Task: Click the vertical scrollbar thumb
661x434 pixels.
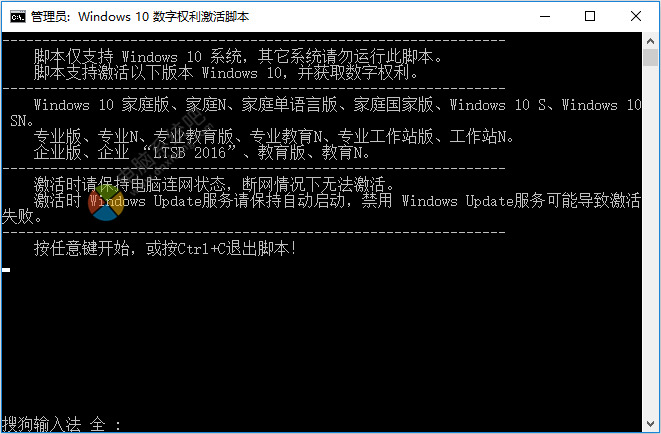Action: [x=650, y=57]
